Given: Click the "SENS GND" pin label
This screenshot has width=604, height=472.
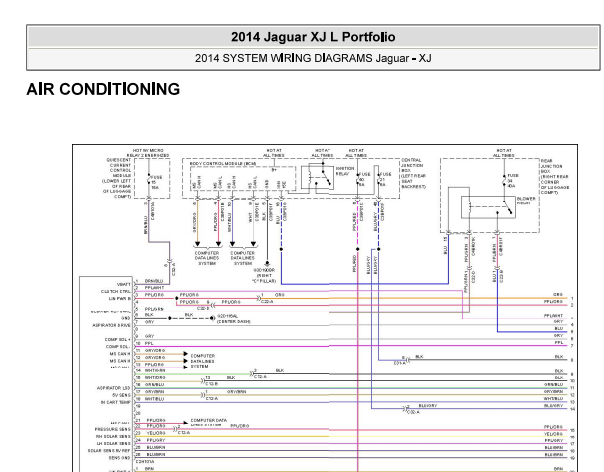Looking at the screenshot, I should coord(119,458).
